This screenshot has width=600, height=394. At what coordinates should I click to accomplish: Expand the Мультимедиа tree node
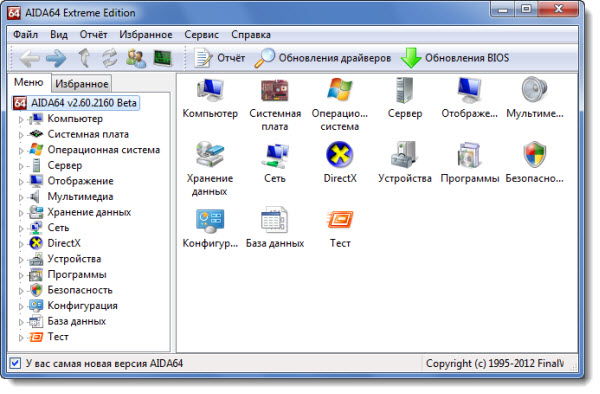click(x=21, y=197)
